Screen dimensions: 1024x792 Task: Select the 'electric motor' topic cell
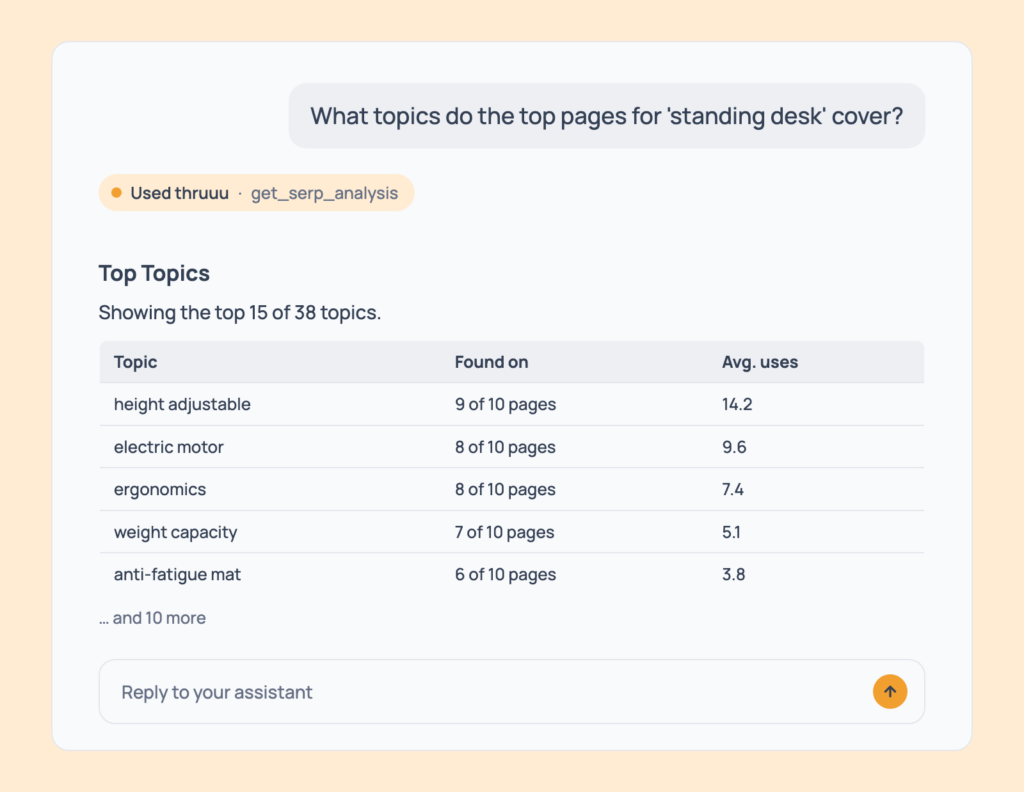click(168, 447)
